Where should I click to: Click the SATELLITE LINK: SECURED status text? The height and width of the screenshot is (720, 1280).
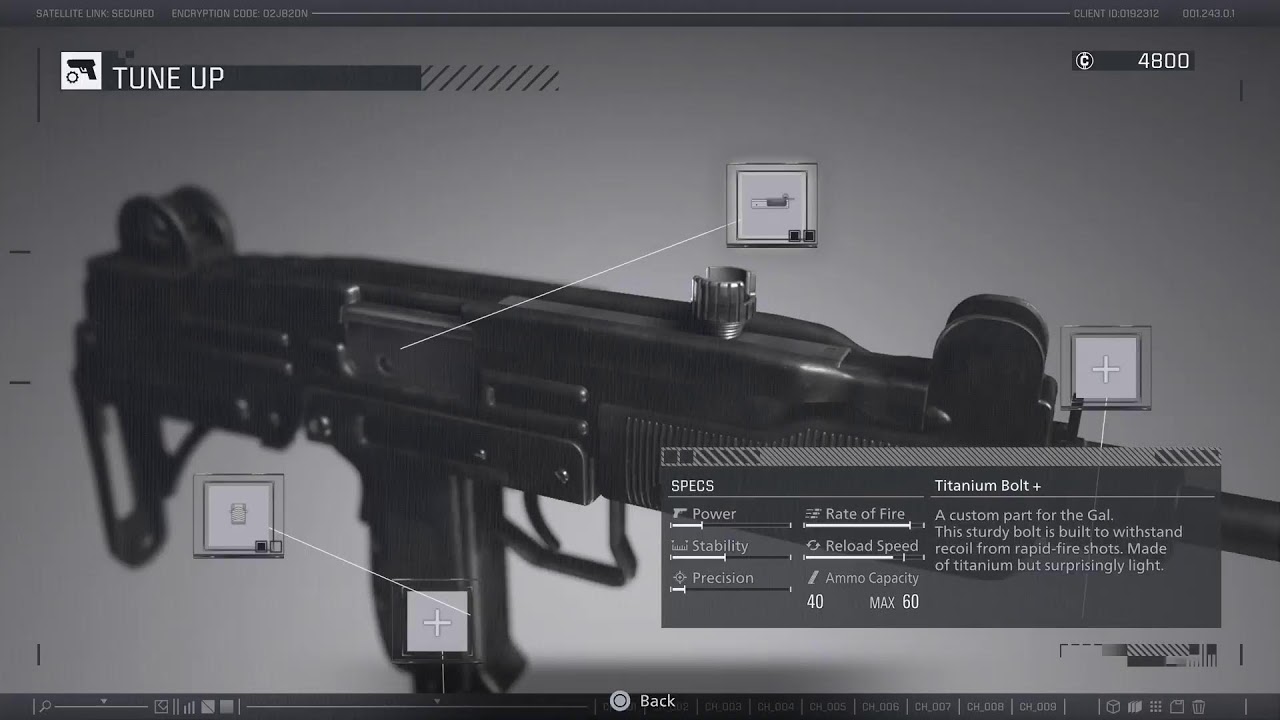click(x=95, y=14)
